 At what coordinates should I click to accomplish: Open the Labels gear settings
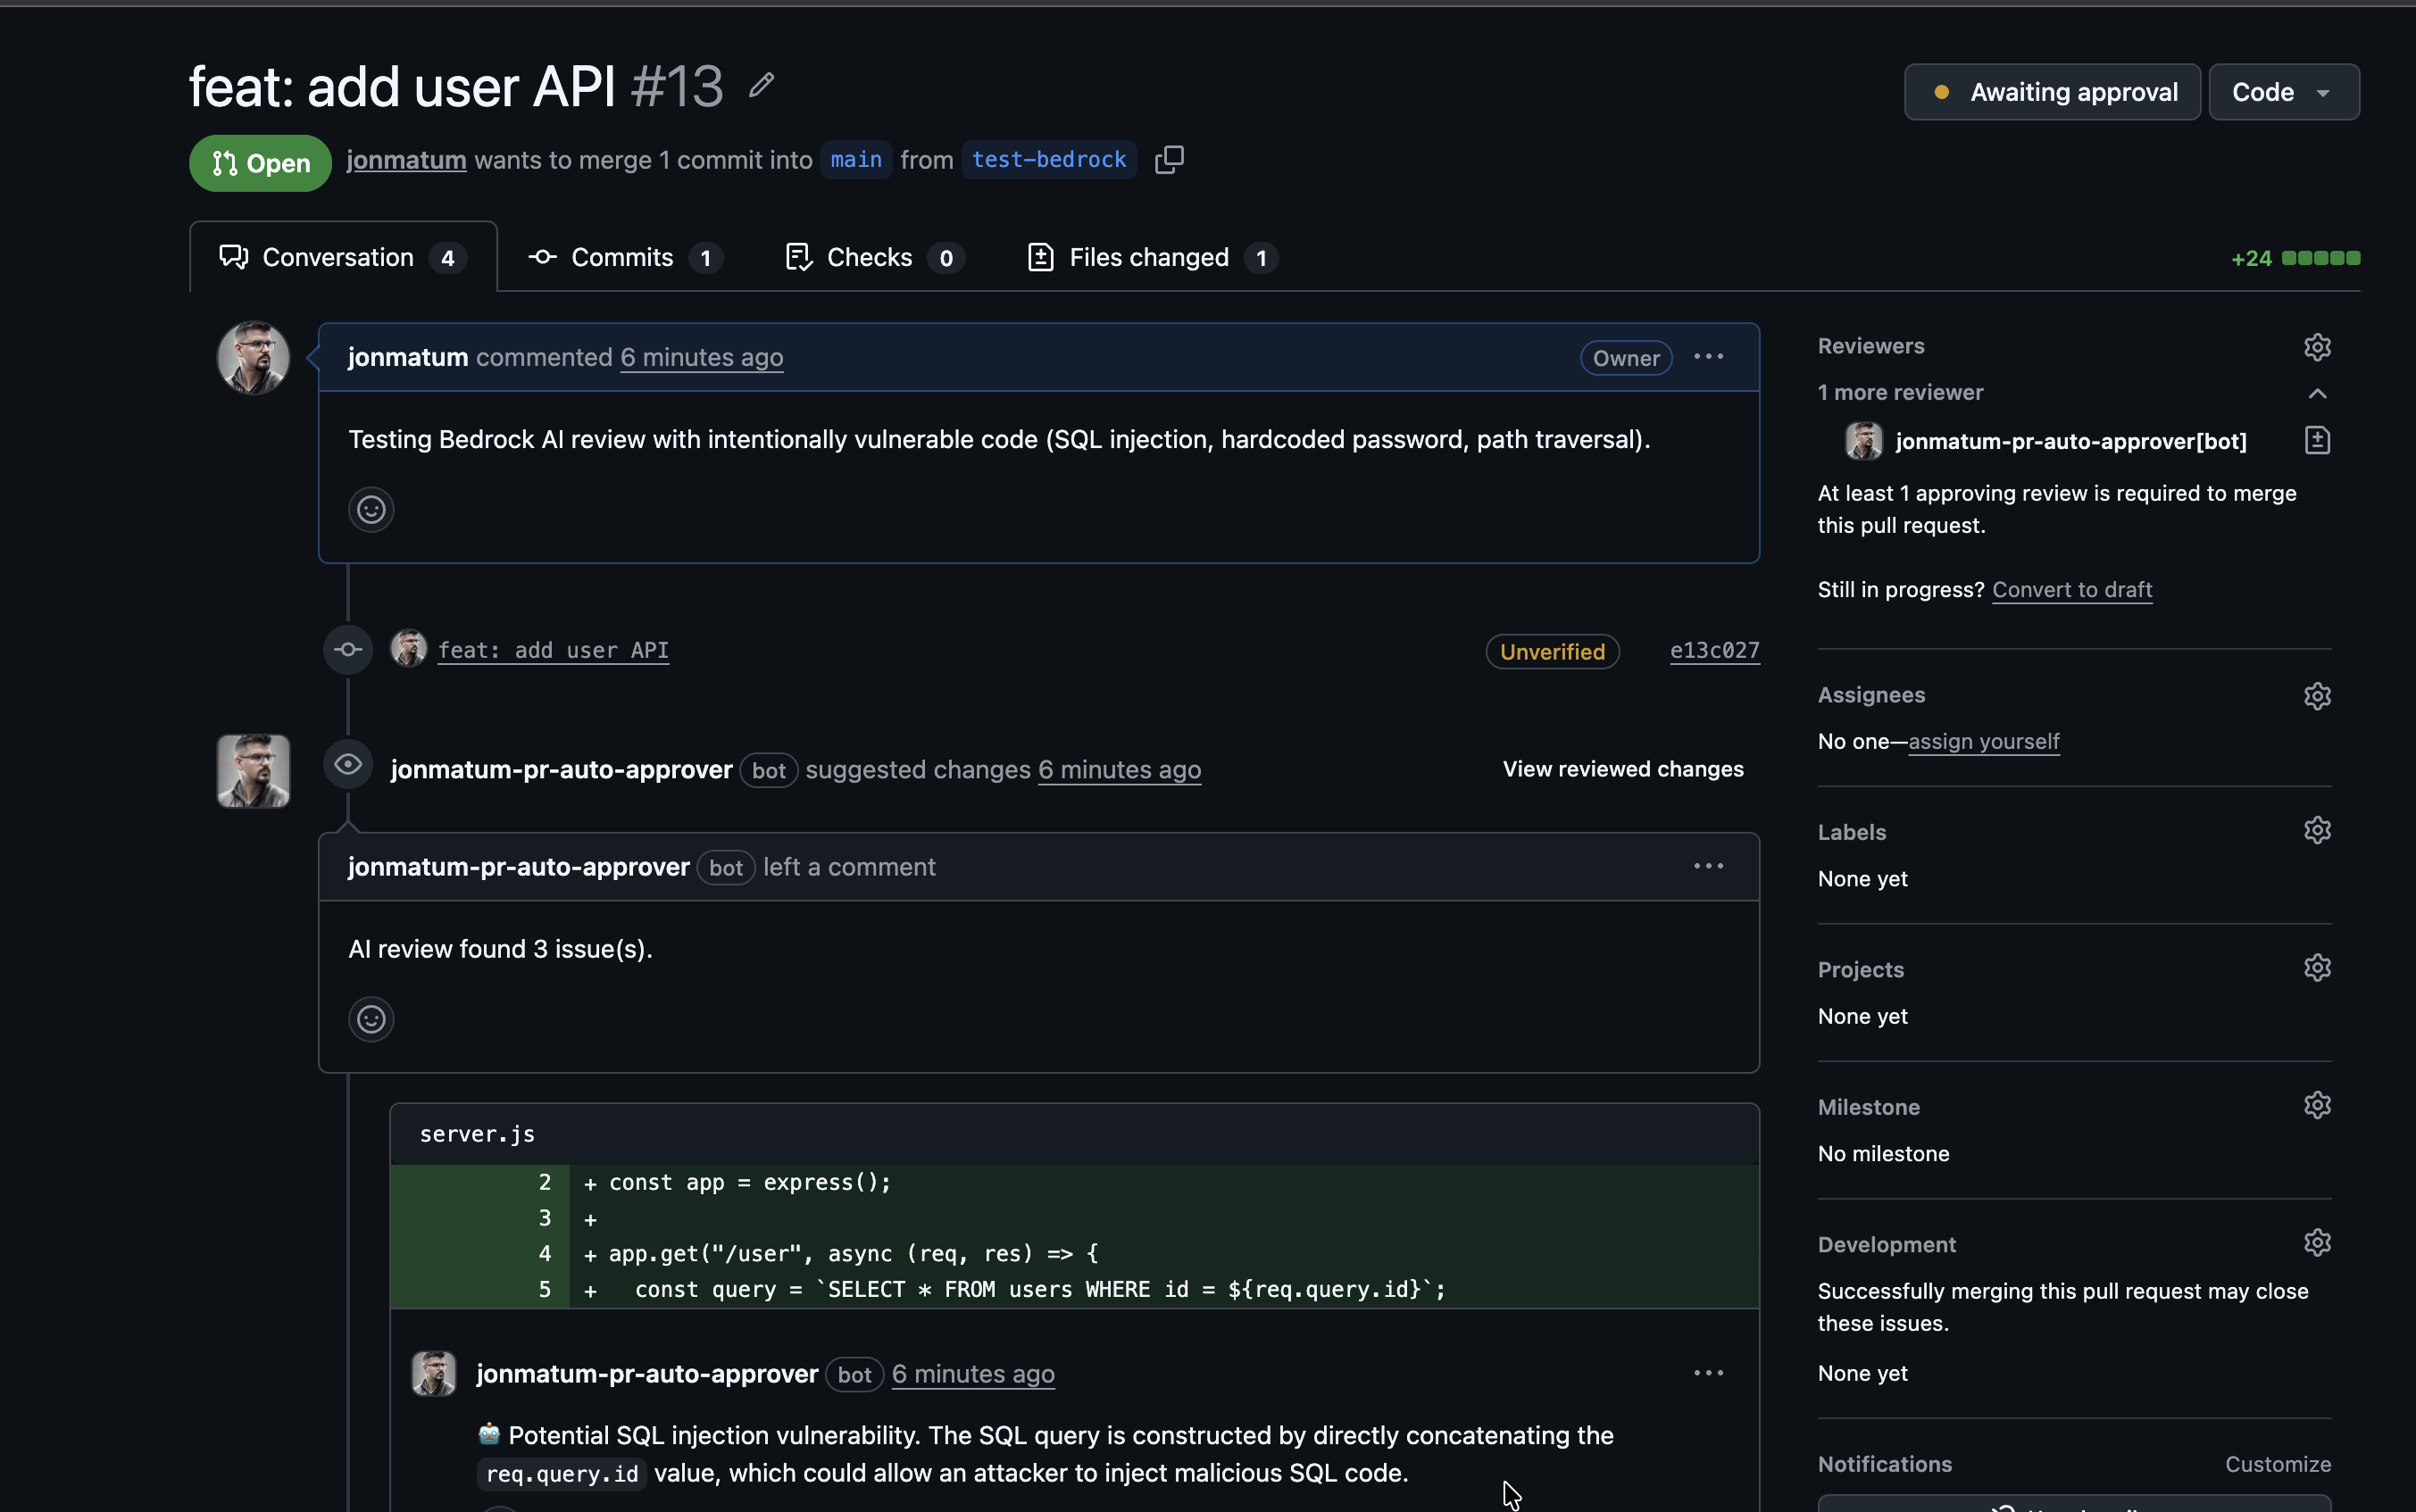click(x=2316, y=831)
